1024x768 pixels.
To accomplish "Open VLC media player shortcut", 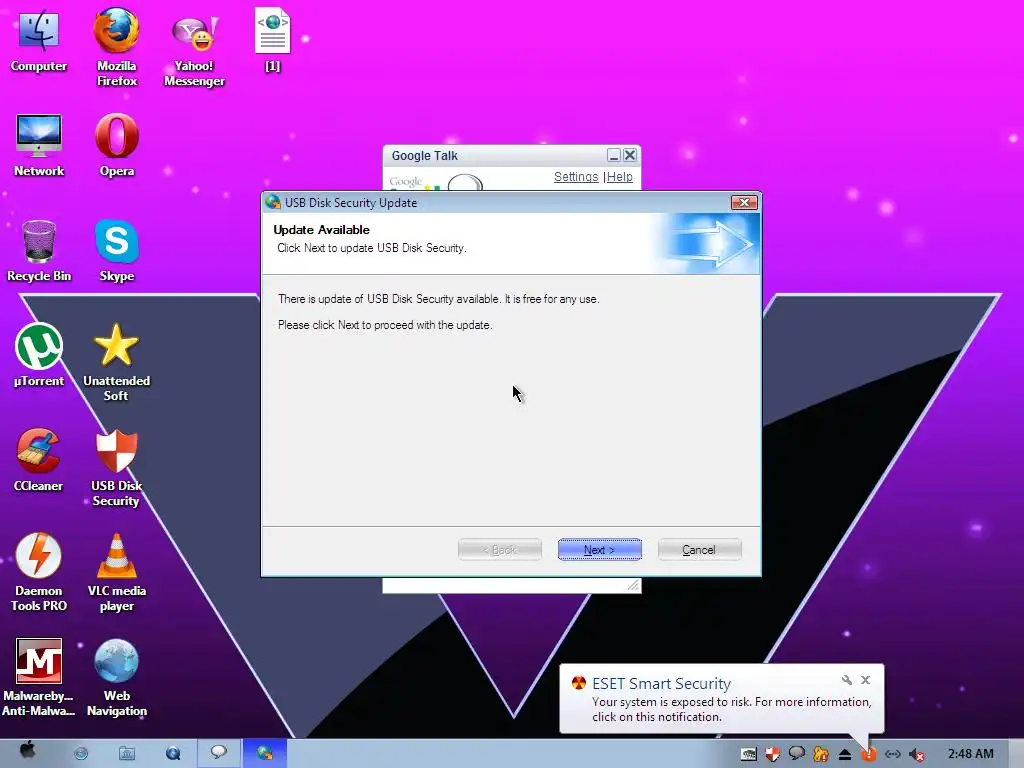I will (116, 572).
